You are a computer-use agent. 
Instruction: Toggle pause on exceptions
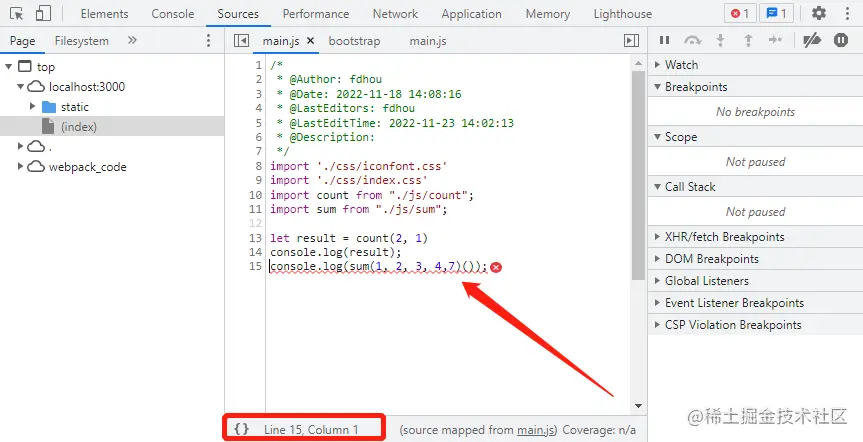click(x=840, y=40)
